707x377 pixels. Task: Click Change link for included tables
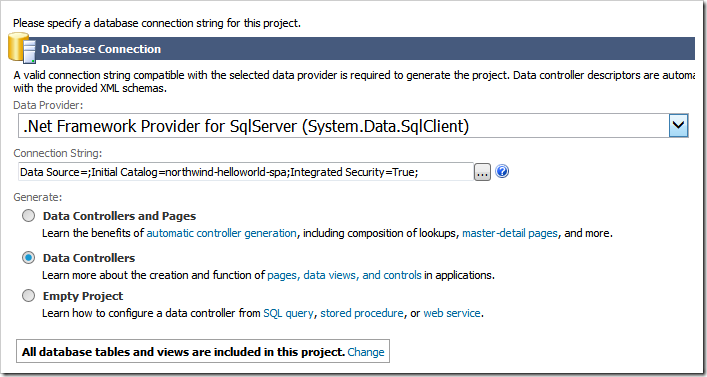pyautogui.click(x=366, y=352)
